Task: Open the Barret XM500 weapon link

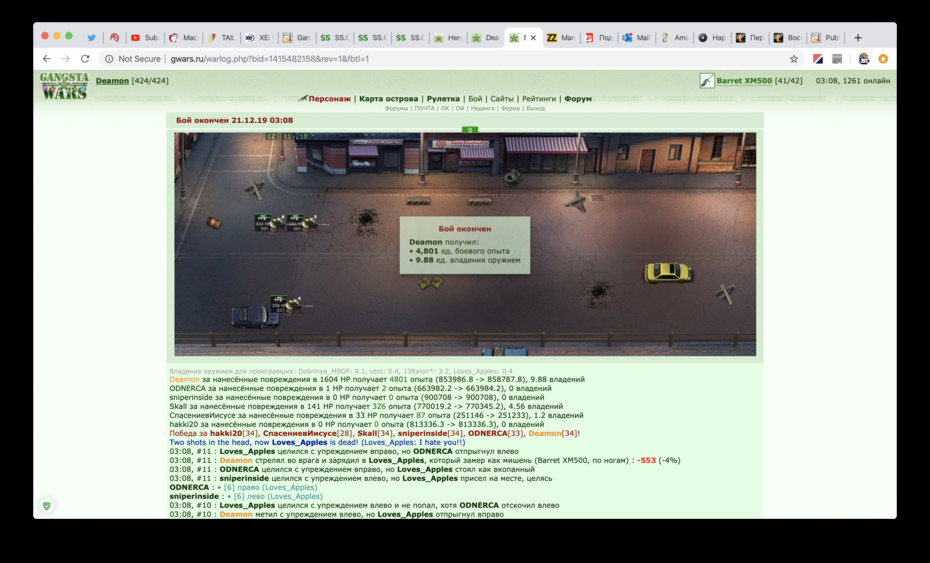Action: (x=744, y=81)
